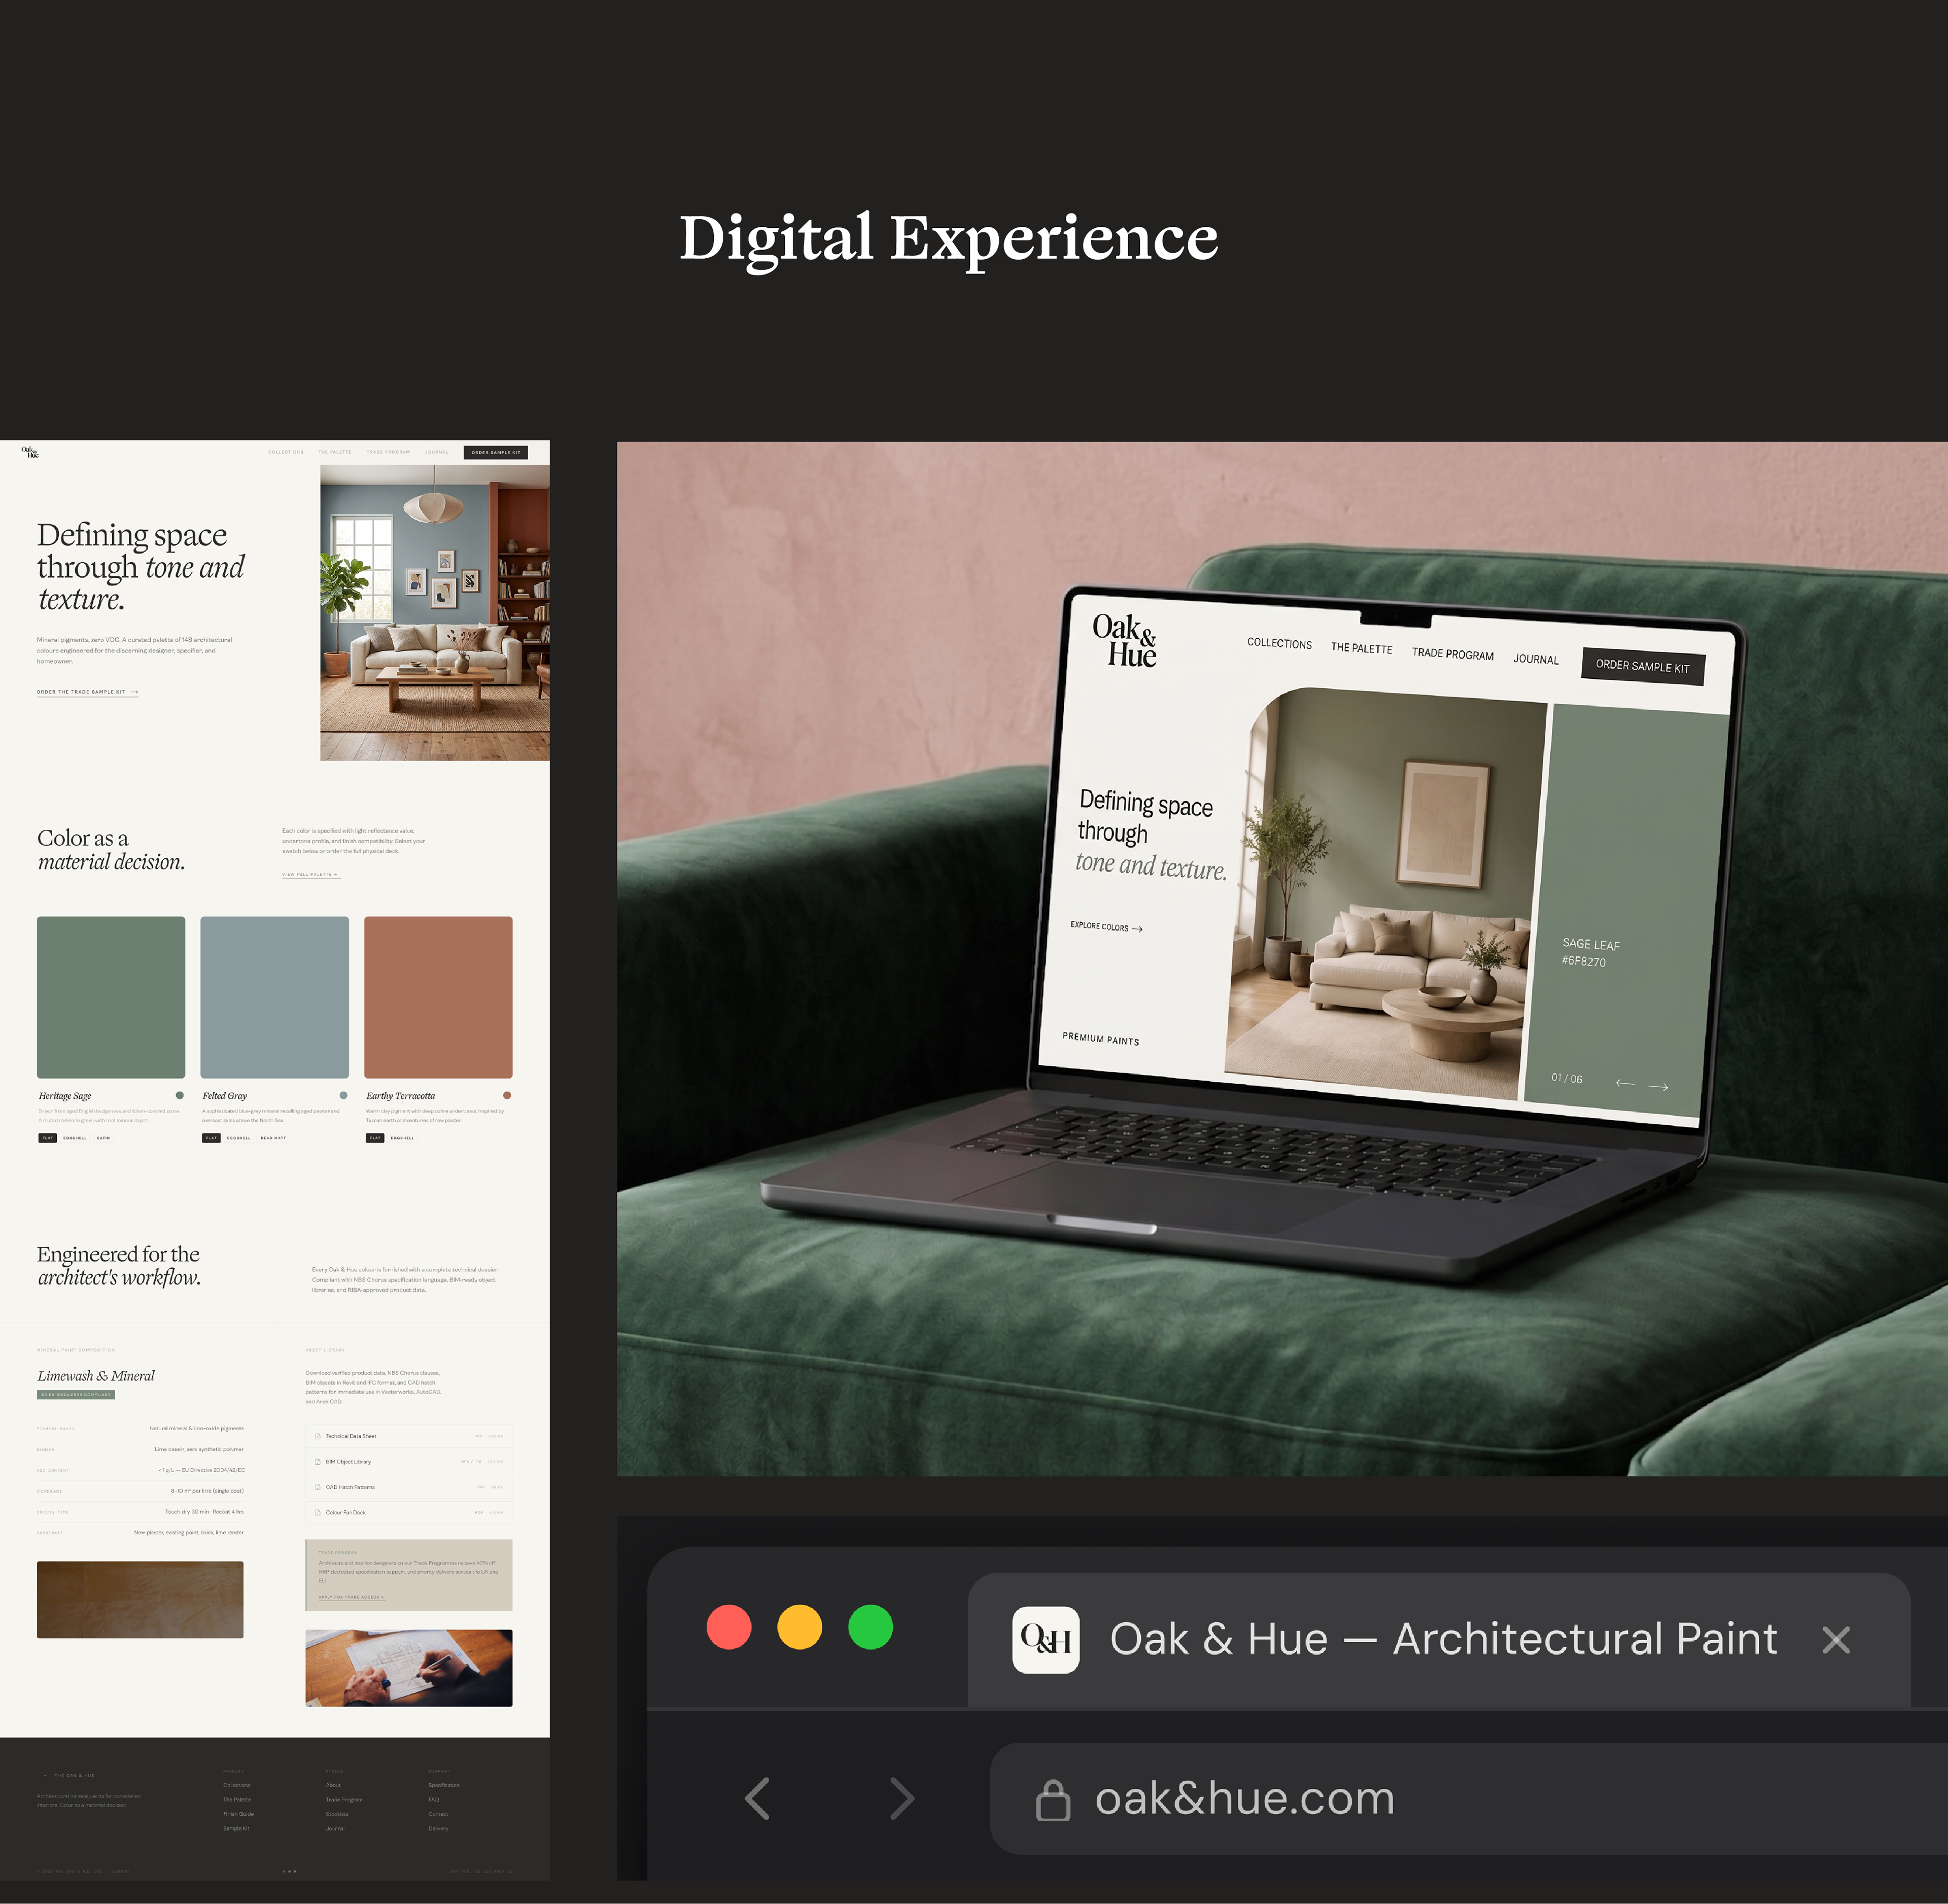1948x1904 pixels.
Task: Open the Stockists footer link
Action: [x=337, y=1814]
